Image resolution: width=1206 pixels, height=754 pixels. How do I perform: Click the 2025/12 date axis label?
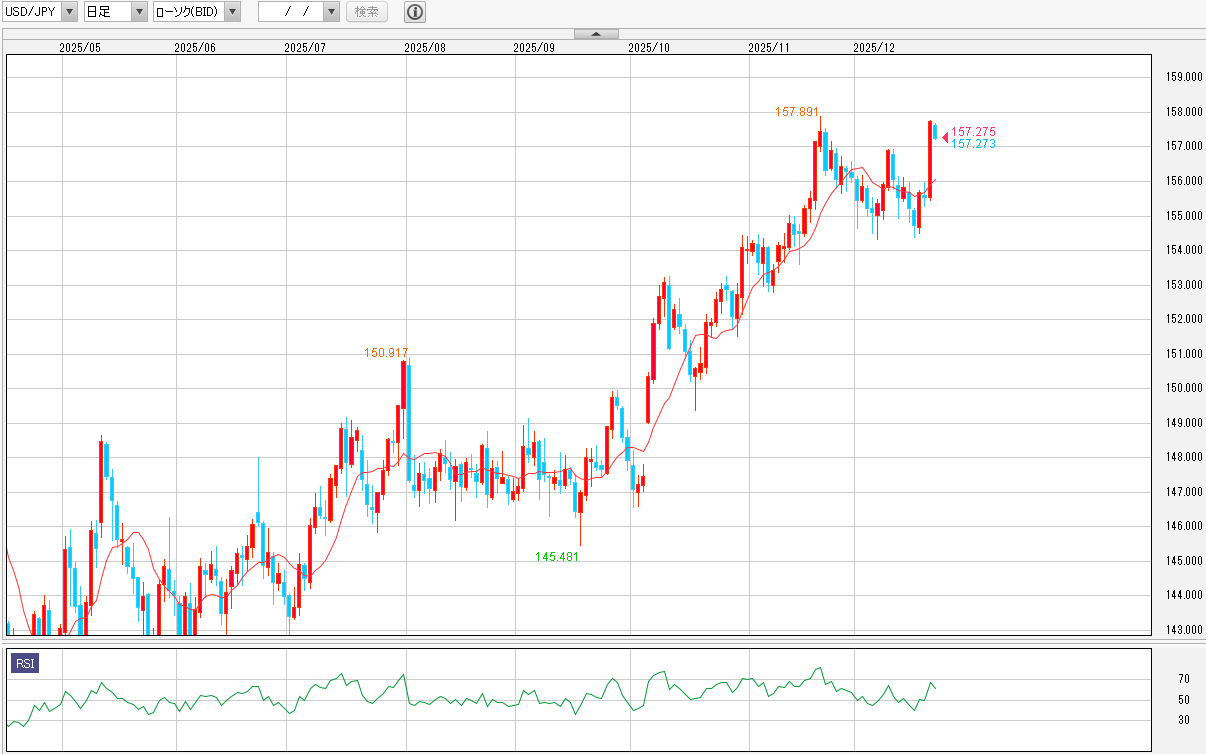(x=874, y=47)
